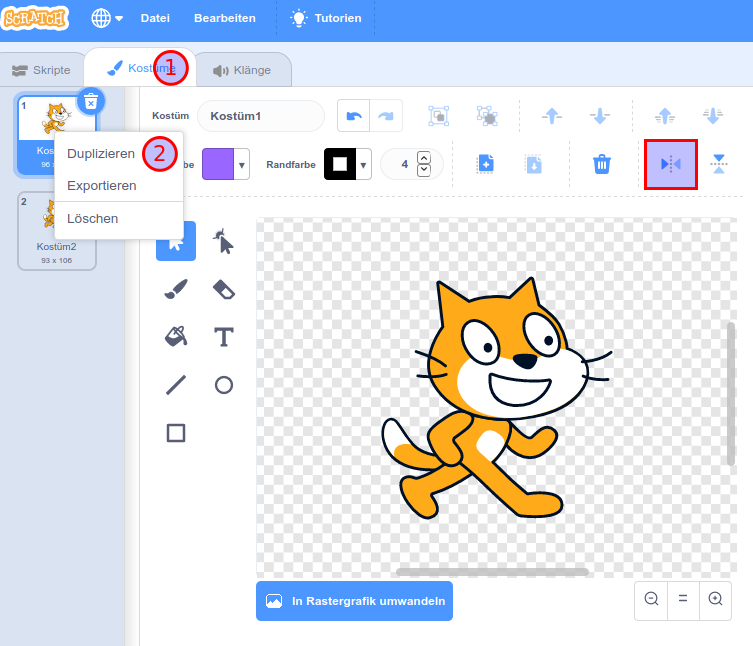
Task: Click the delete trash icon in toolbar
Action: 602,164
